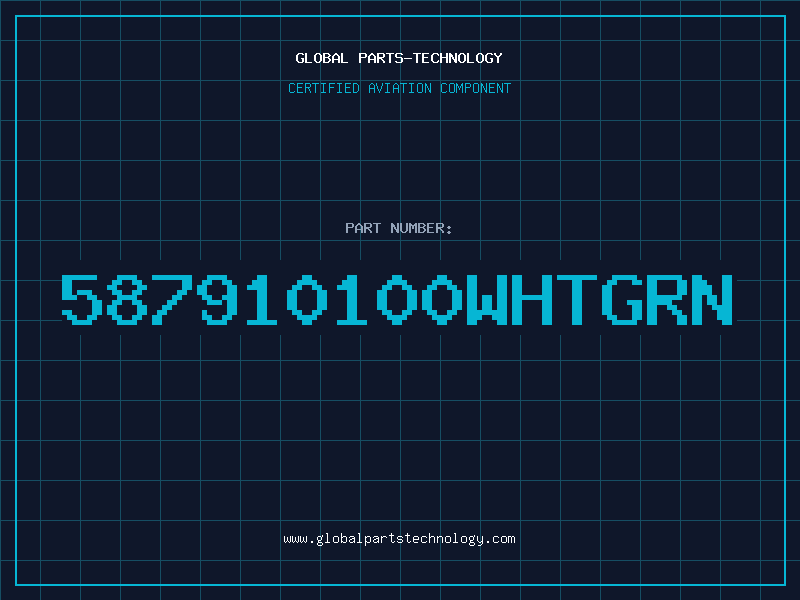The width and height of the screenshot is (800, 600).
Task: Click the PART NUMBER: label
Action: point(399,228)
